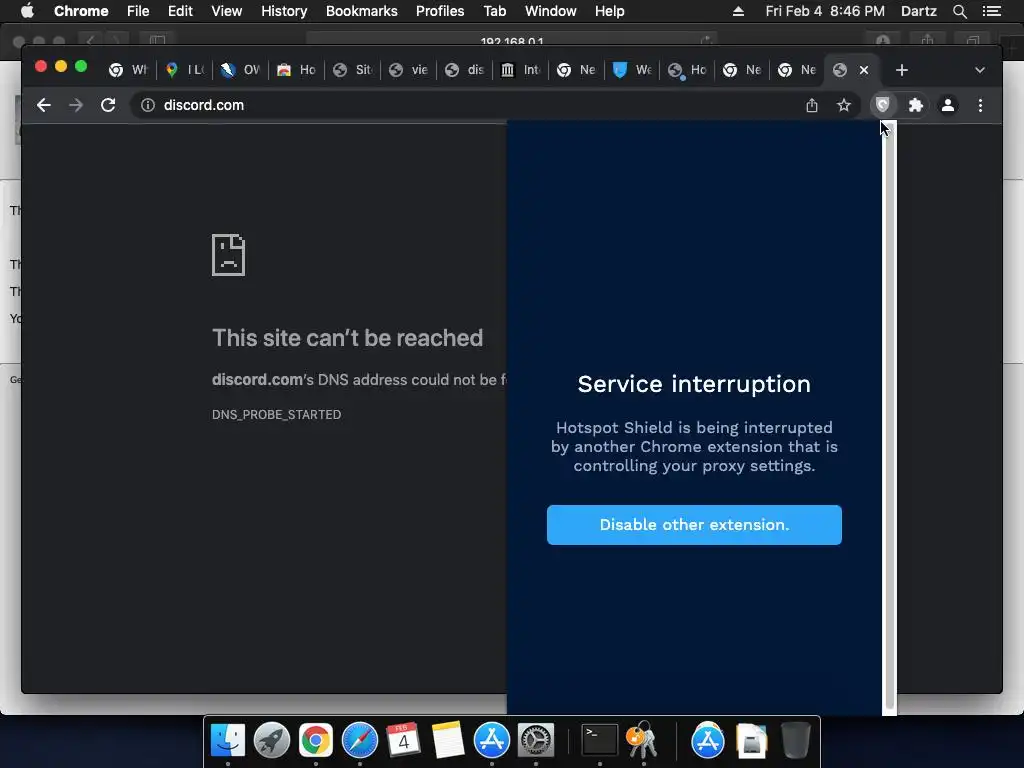This screenshot has height=768, width=1024.
Task: Open Calendar from the Dock
Action: coord(403,740)
